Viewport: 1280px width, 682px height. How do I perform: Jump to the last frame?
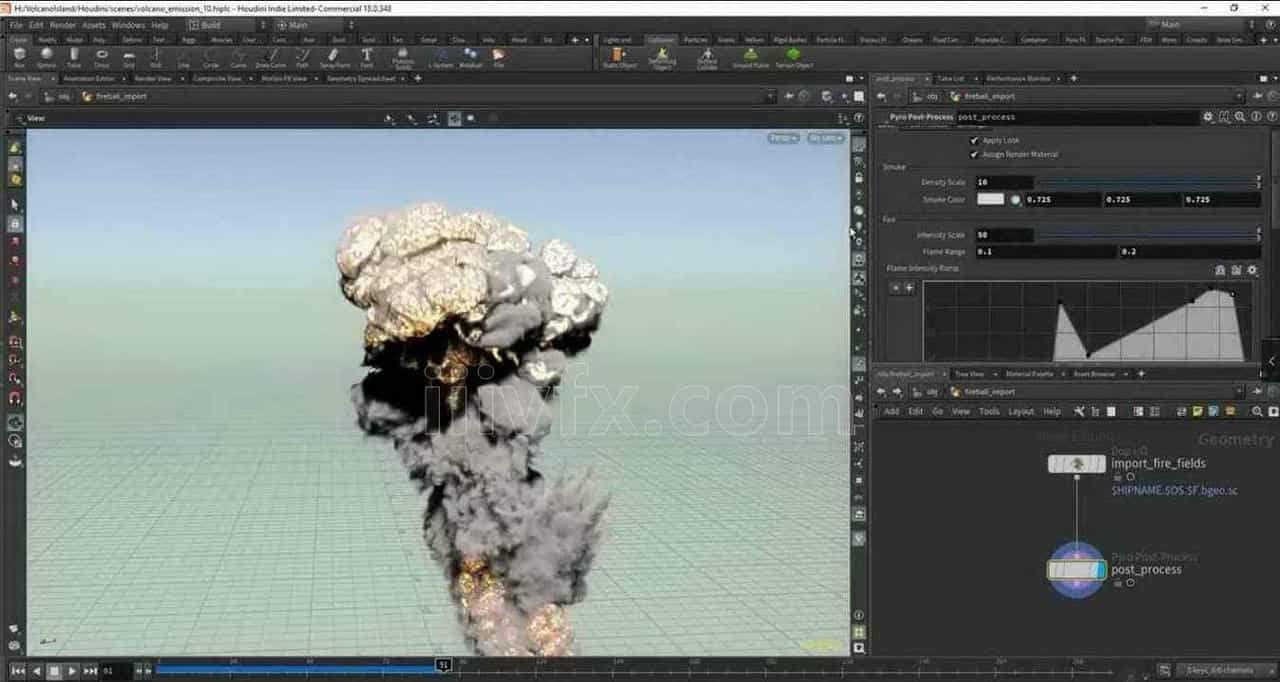(x=91, y=671)
